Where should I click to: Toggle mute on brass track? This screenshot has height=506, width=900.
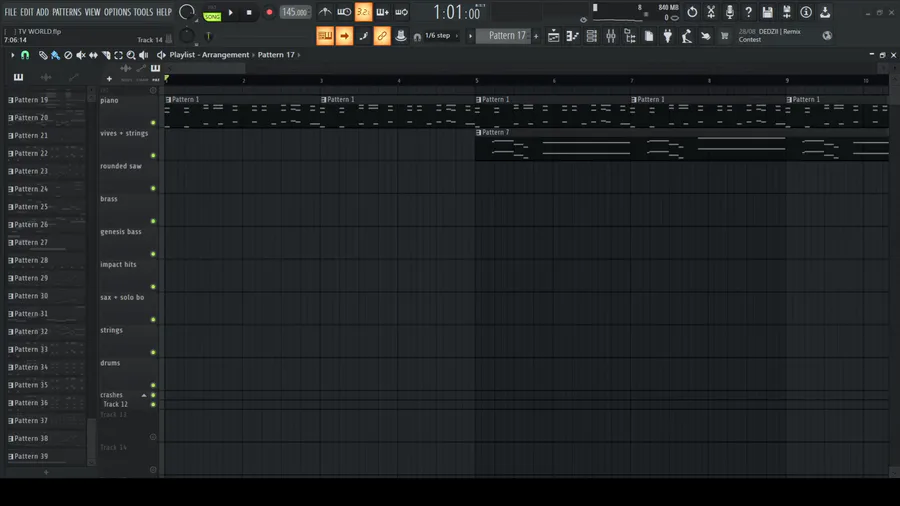153,221
